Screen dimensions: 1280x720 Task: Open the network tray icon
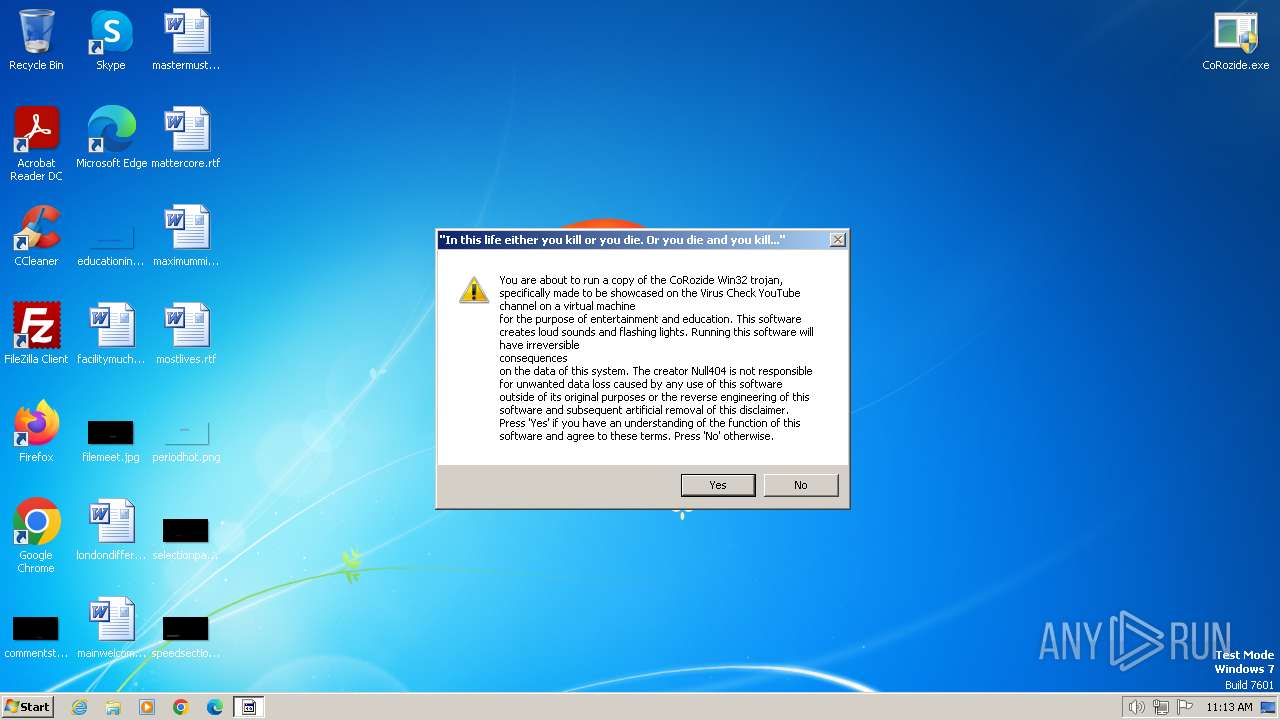[x=1161, y=707]
